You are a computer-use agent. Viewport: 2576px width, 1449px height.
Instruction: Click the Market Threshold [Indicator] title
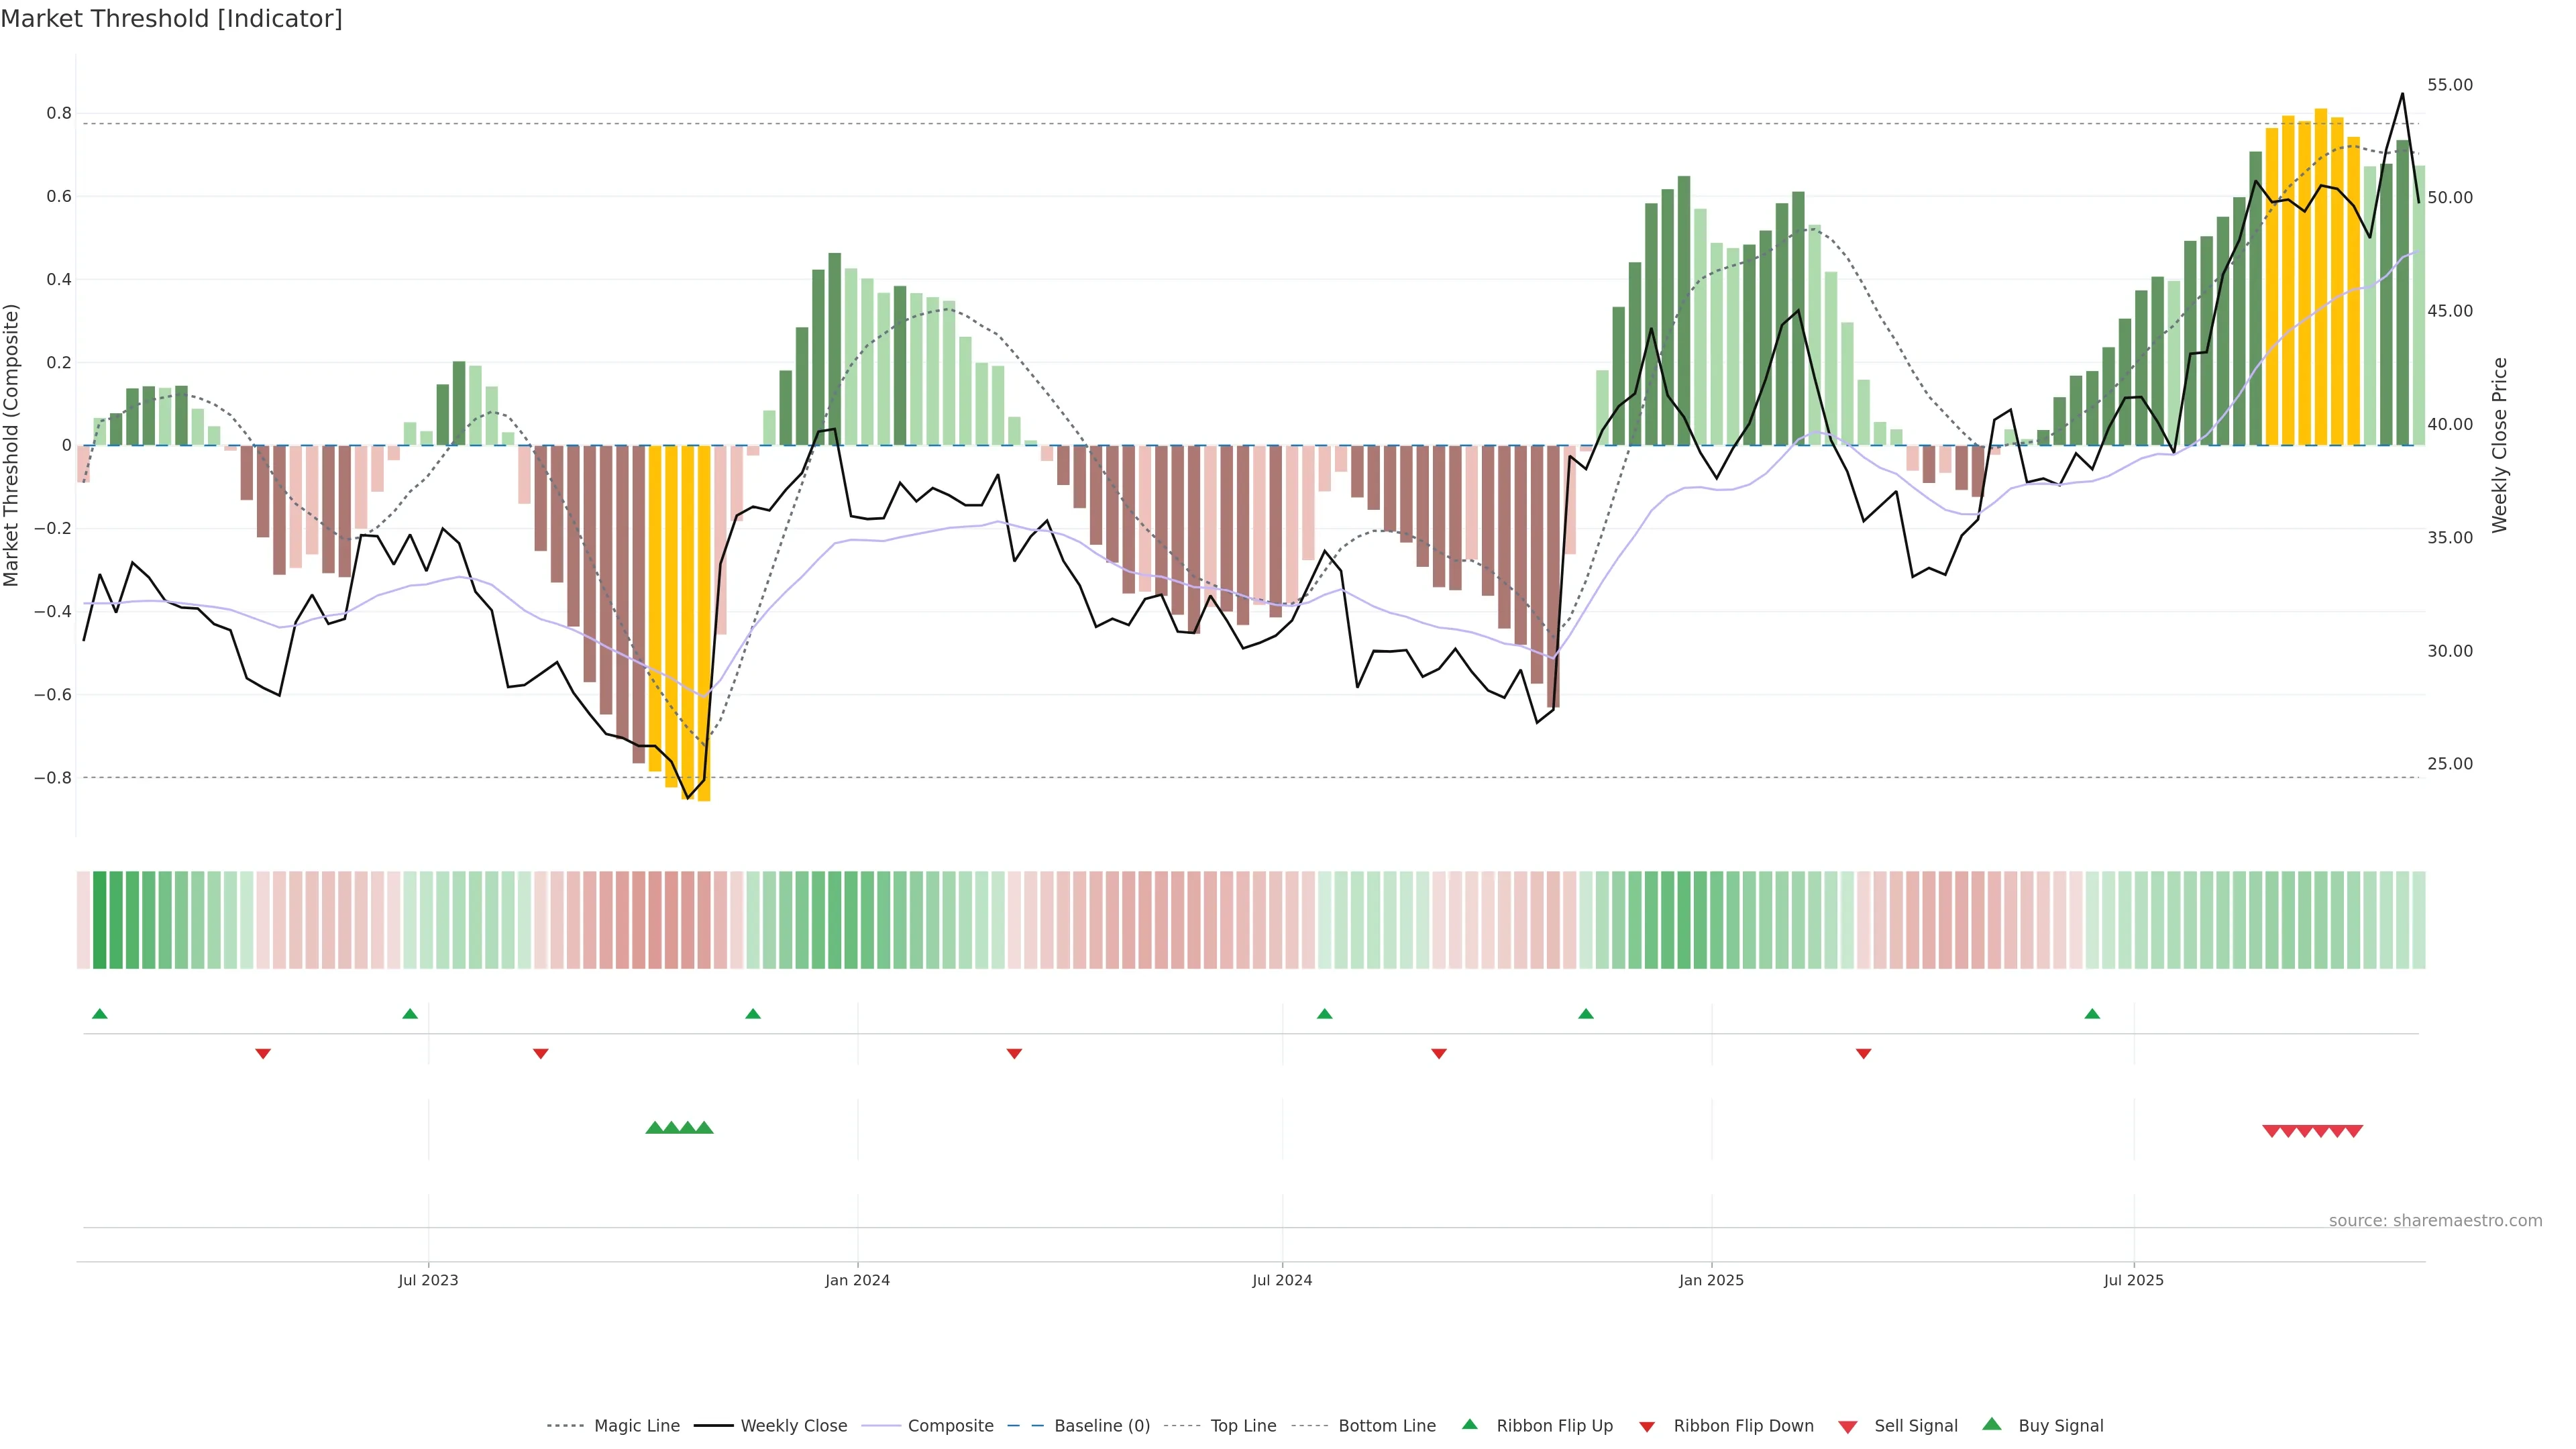tap(171, 19)
